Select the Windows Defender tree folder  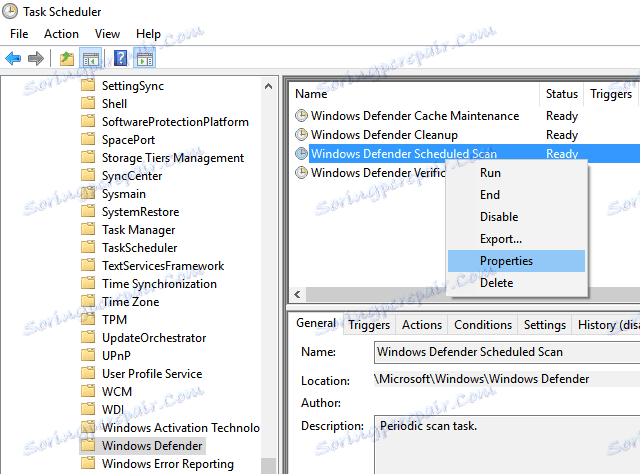[x=152, y=445]
